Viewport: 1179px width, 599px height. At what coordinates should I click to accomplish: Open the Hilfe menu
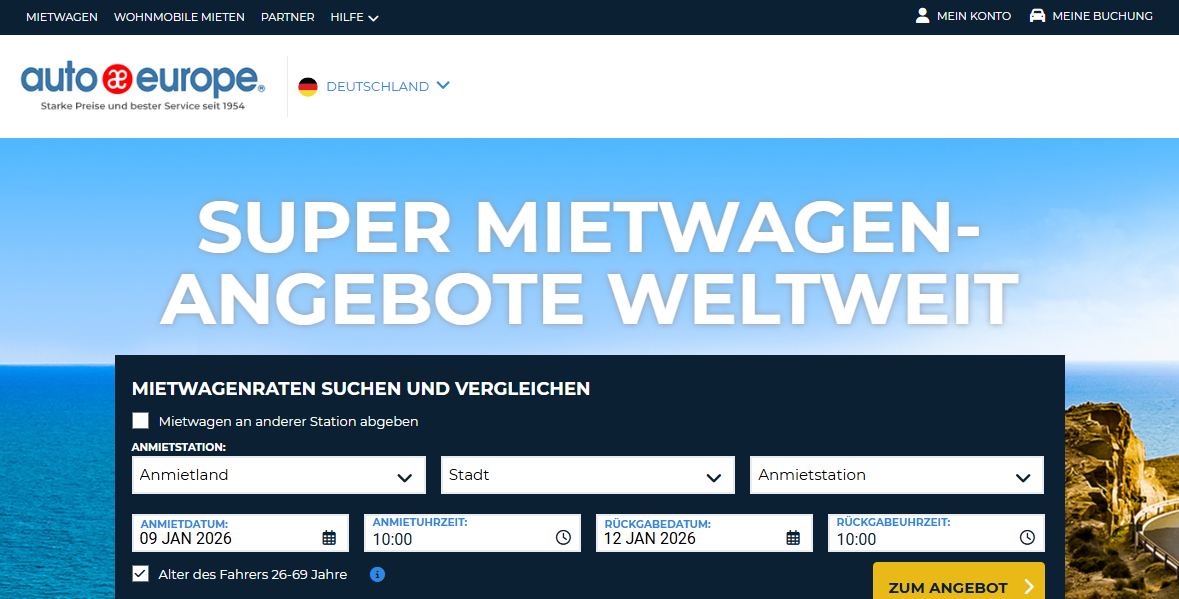[x=354, y=17]
